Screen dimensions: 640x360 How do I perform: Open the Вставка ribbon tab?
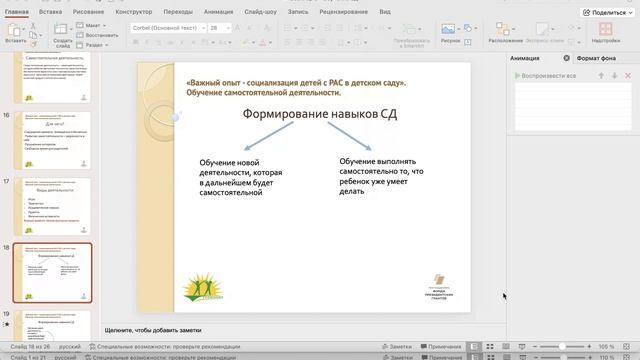[51, 12]
